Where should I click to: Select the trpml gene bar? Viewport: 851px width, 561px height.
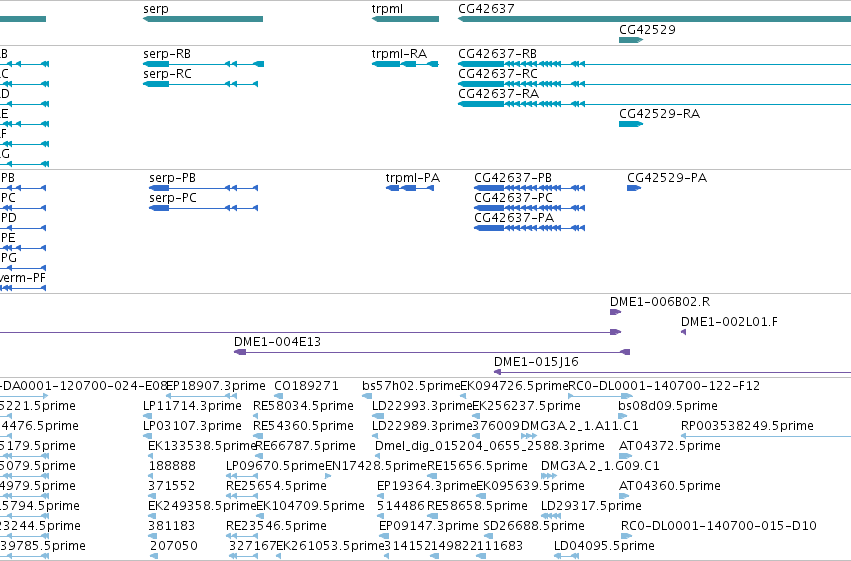coord(405,19)
